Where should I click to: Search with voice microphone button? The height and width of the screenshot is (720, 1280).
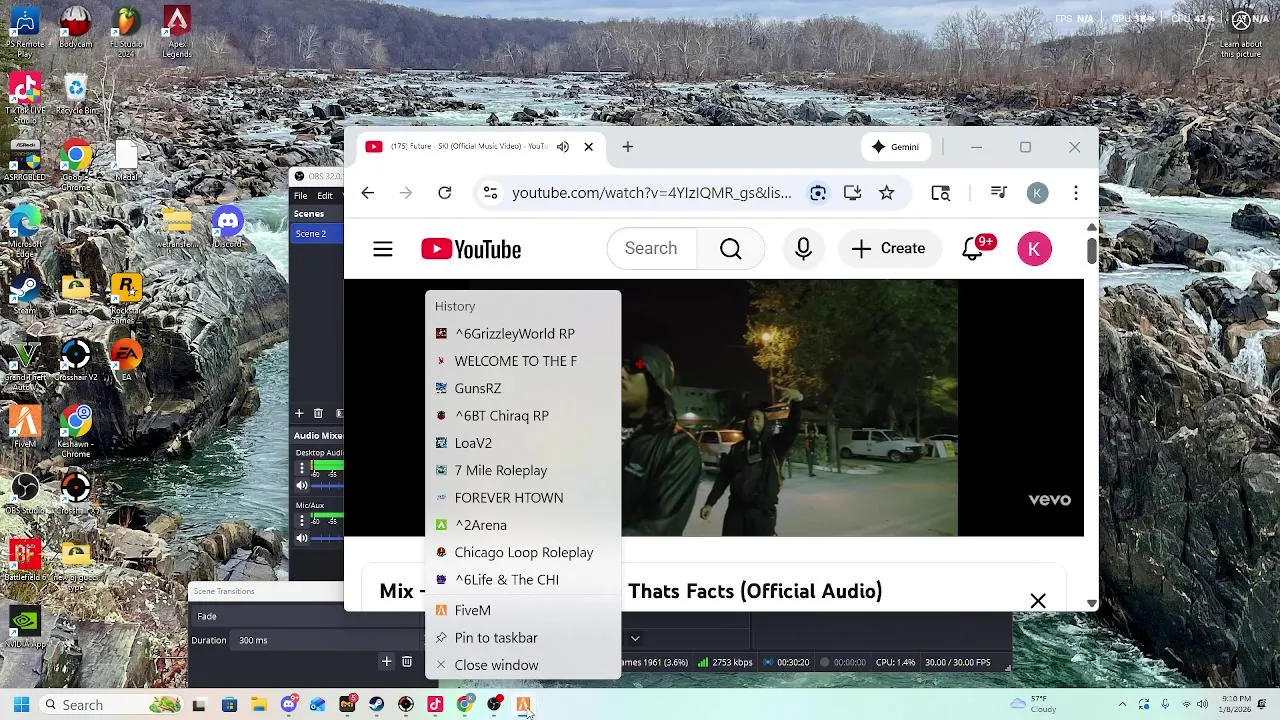[803, 249]
